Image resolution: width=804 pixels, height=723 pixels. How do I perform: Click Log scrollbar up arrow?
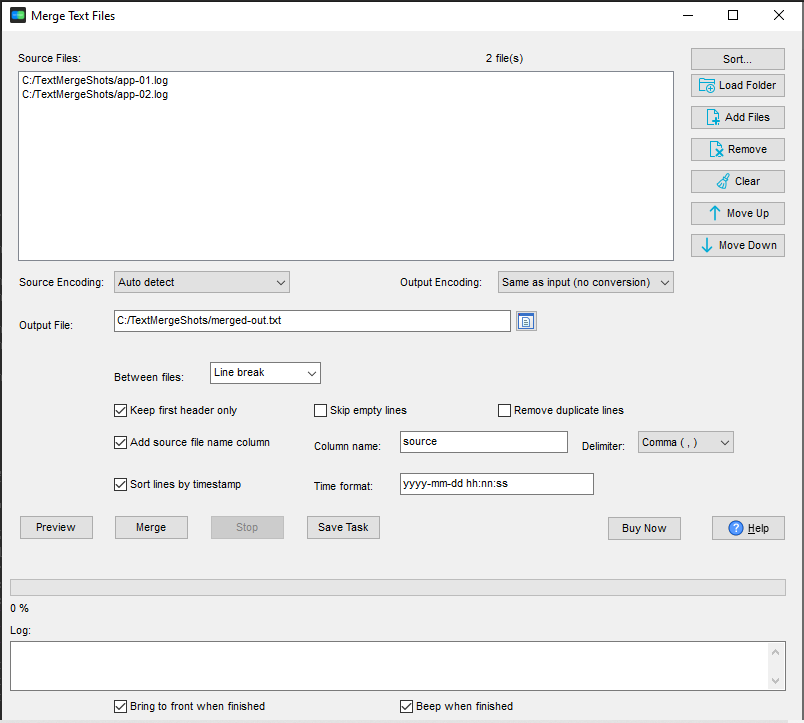tap(775, 652)
